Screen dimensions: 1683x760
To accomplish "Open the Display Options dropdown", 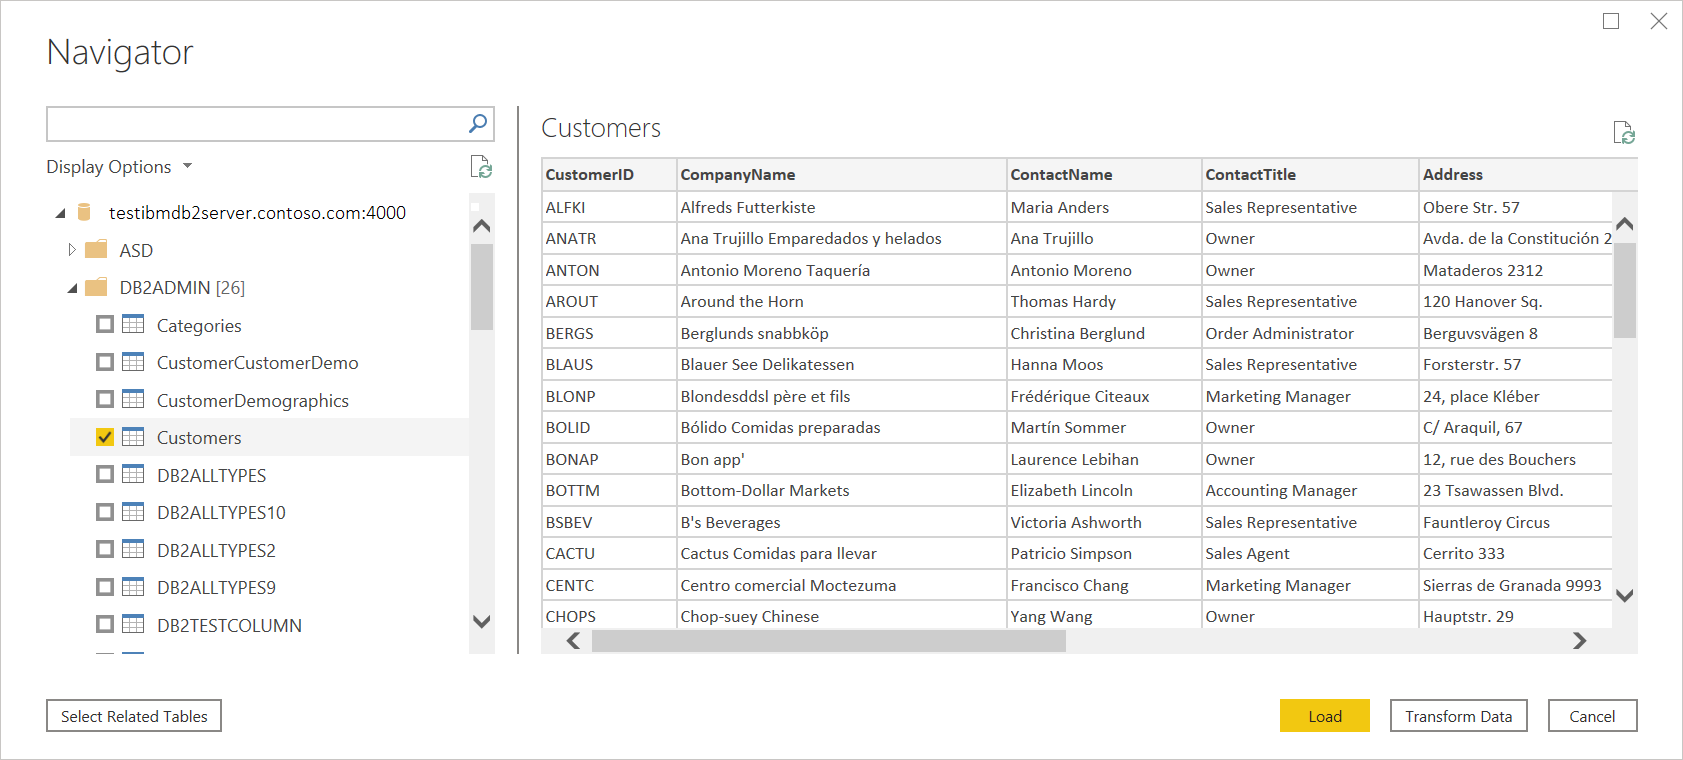I will (x=119, y=167).
